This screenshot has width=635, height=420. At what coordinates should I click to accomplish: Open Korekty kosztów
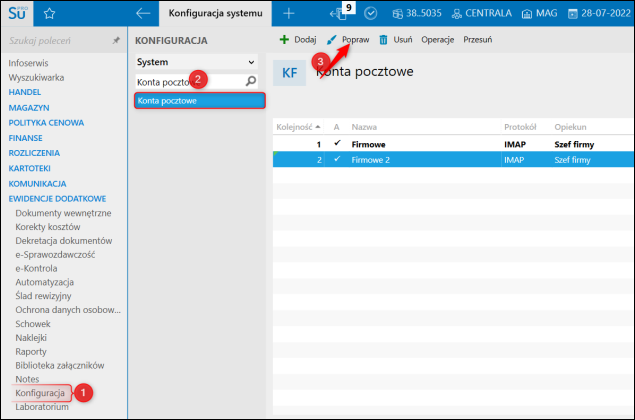(48, 227)
